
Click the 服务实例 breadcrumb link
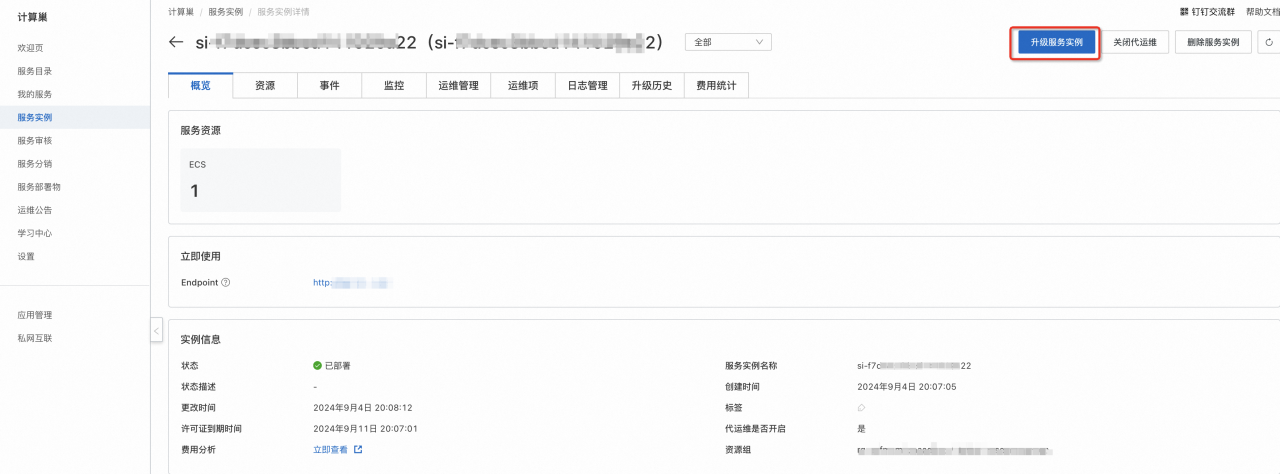click(226, 12)
